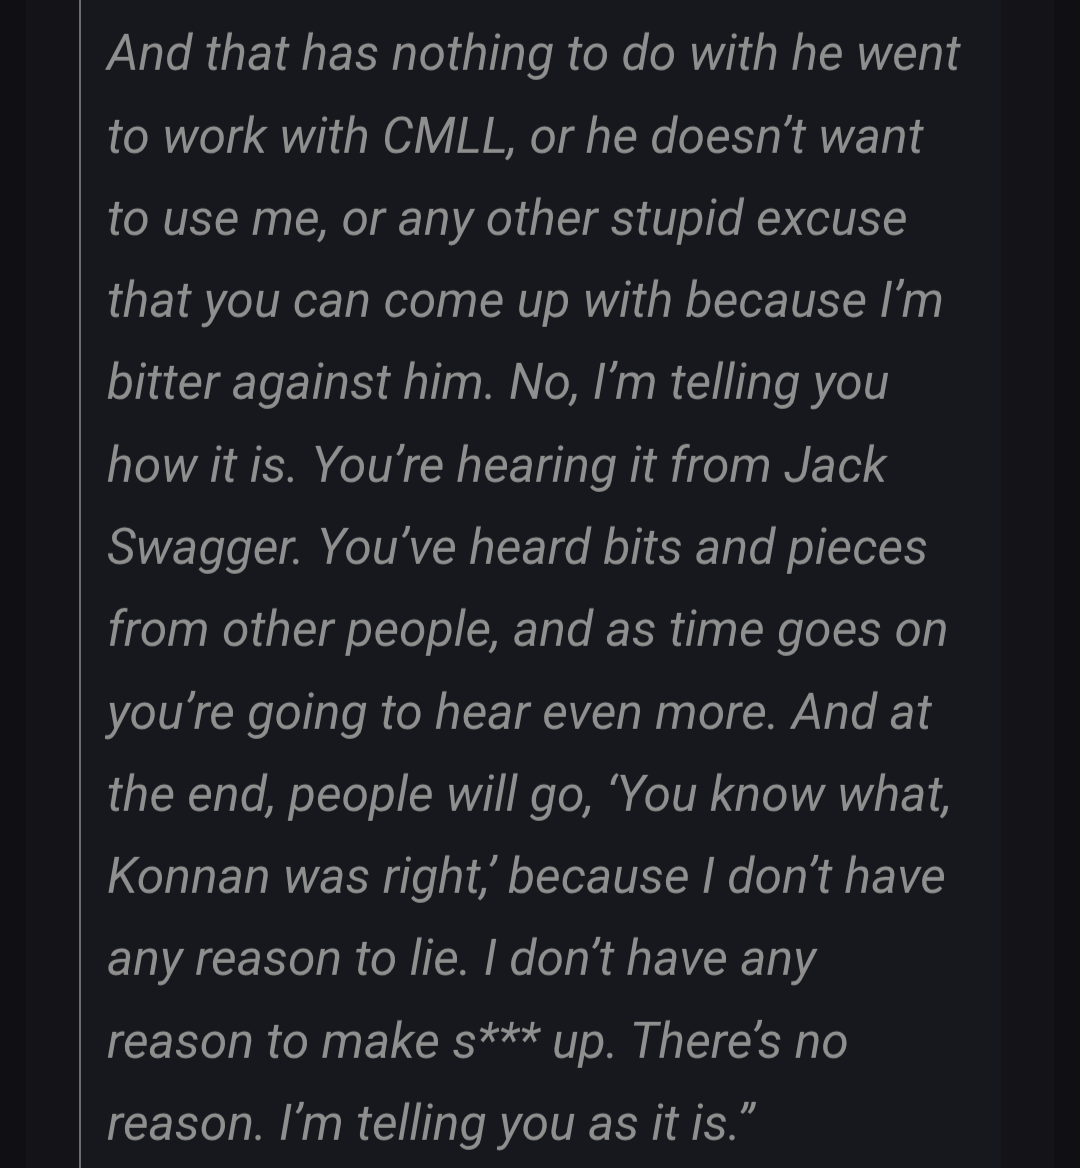Click the word "against" in the paragraph

point(311,384)
